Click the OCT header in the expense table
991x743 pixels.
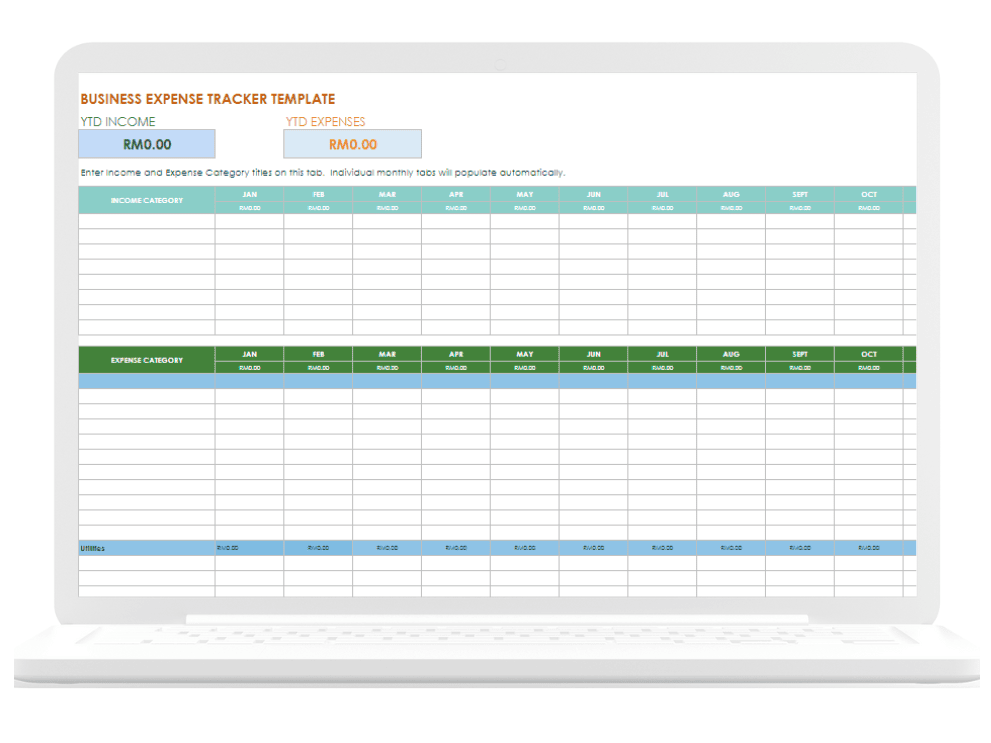pos(869,354)
